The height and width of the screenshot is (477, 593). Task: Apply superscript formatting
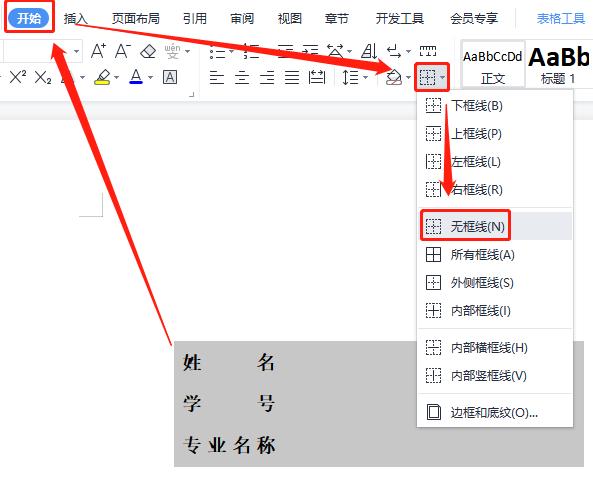(18, 77)
